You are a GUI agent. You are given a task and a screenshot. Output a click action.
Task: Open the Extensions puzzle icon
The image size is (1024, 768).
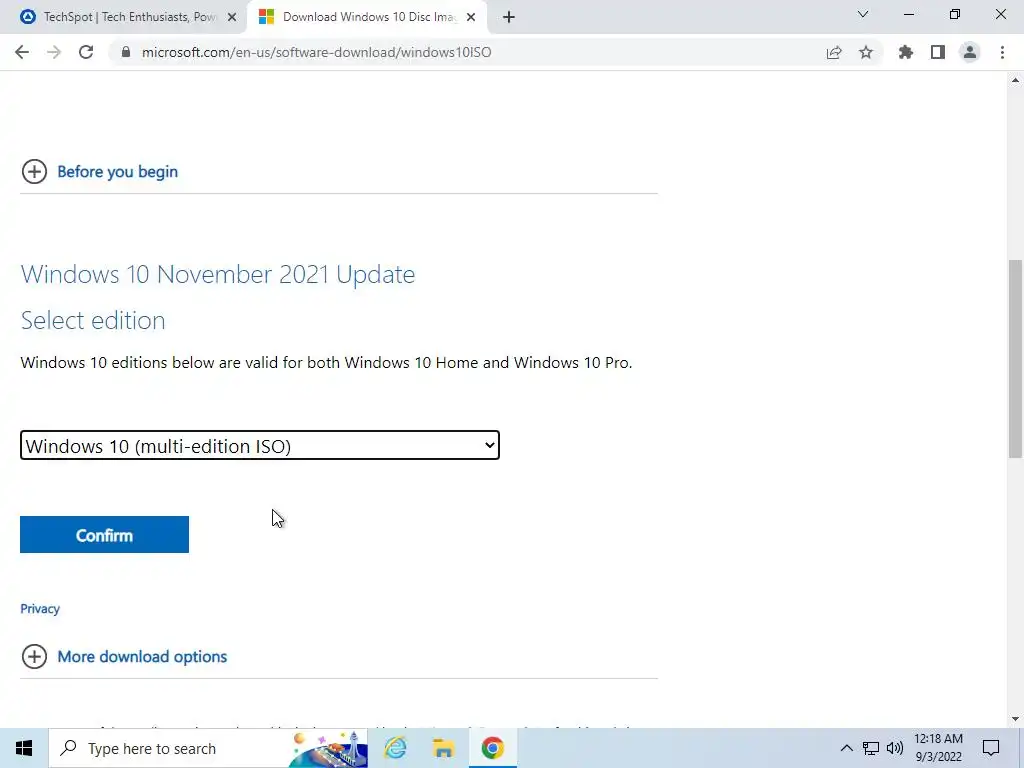click(906, 52)
